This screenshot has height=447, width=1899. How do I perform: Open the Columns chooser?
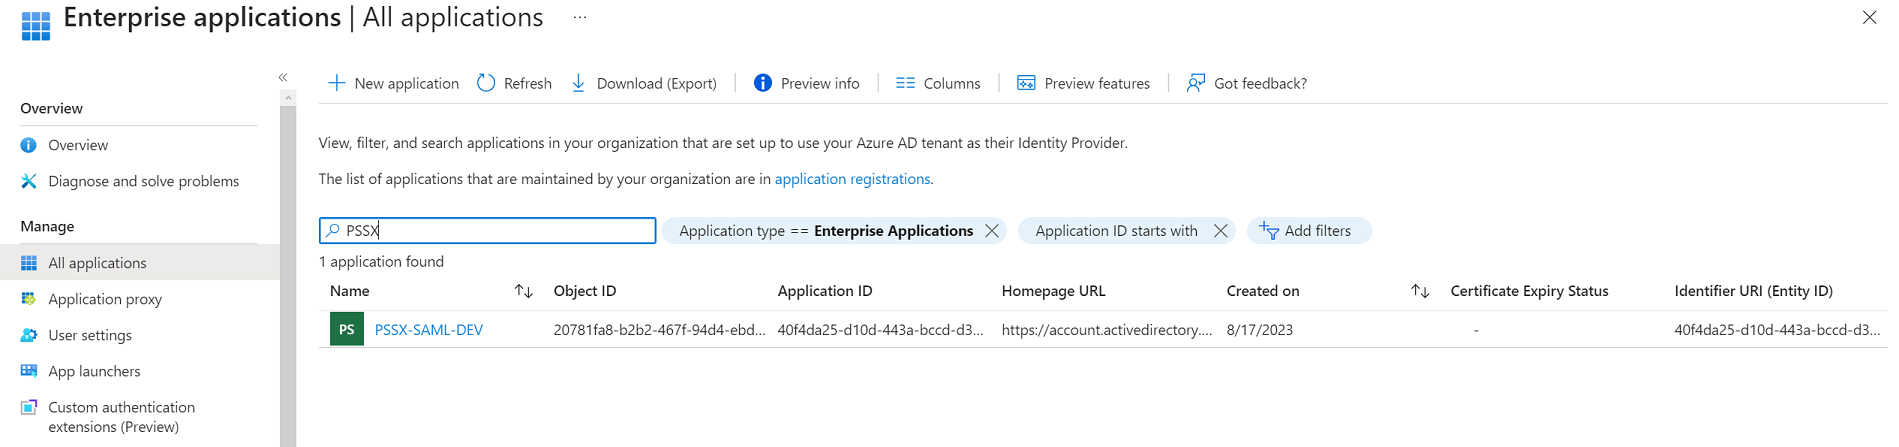[x=938, y=83]
